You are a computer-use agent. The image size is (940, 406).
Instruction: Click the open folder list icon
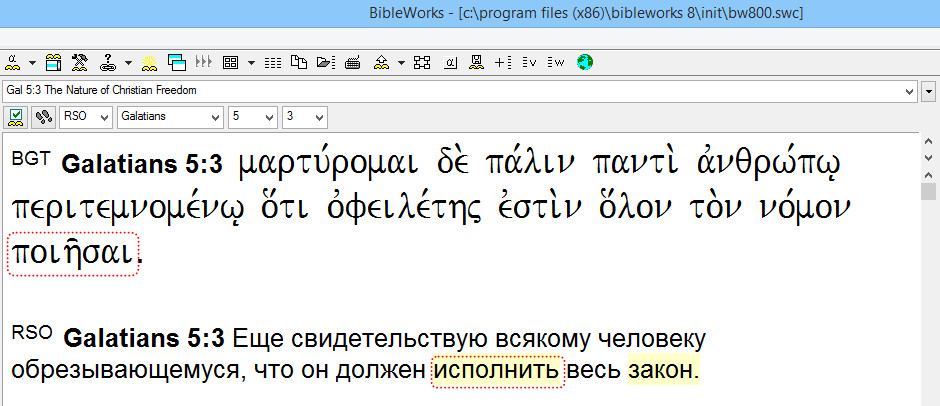(326, 62)
